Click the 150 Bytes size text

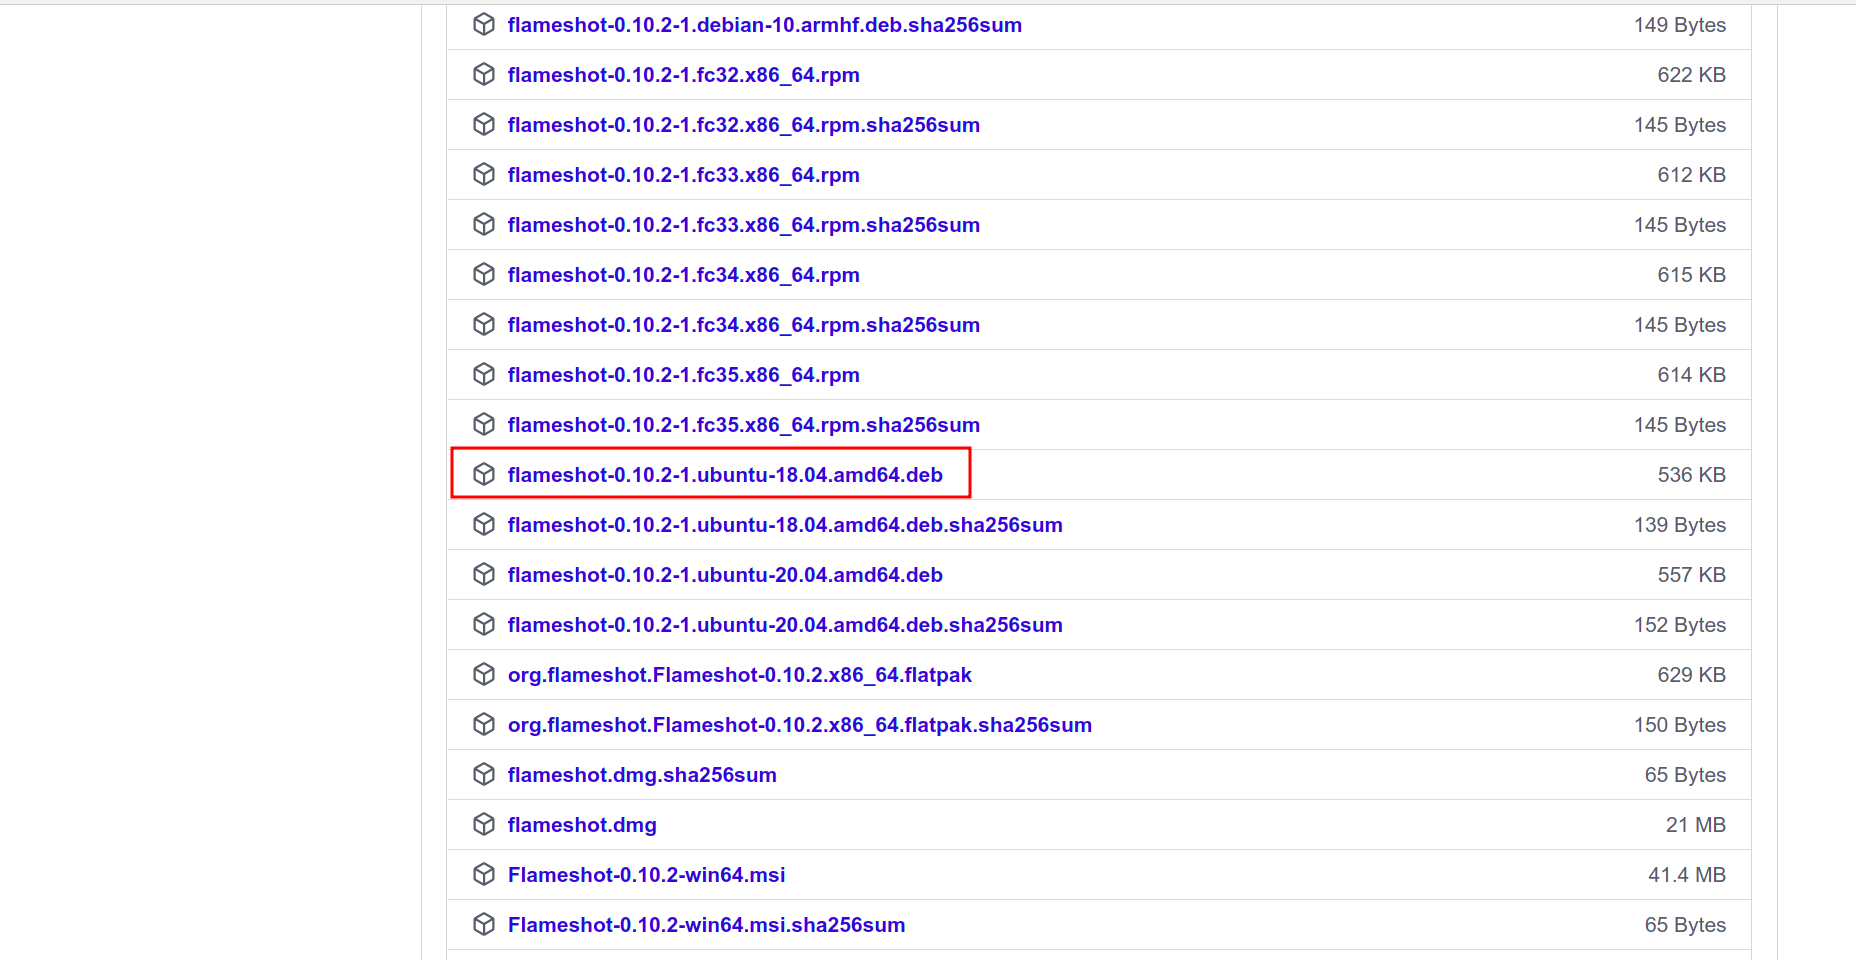1680,725
